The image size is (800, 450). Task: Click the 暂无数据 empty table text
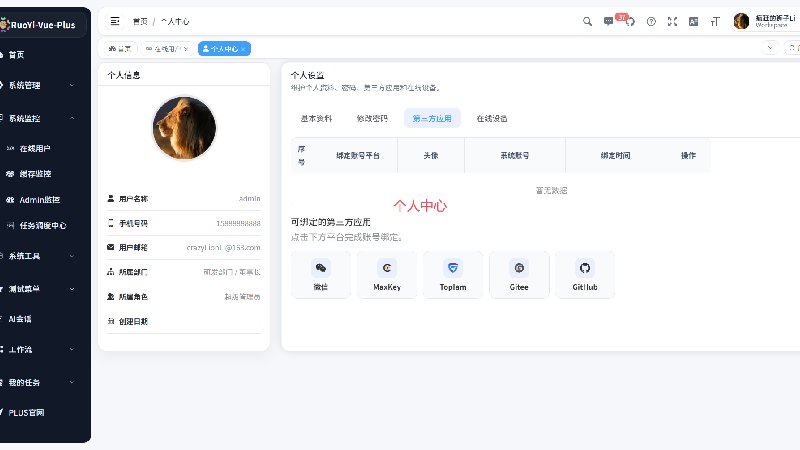tap(552, 190)
